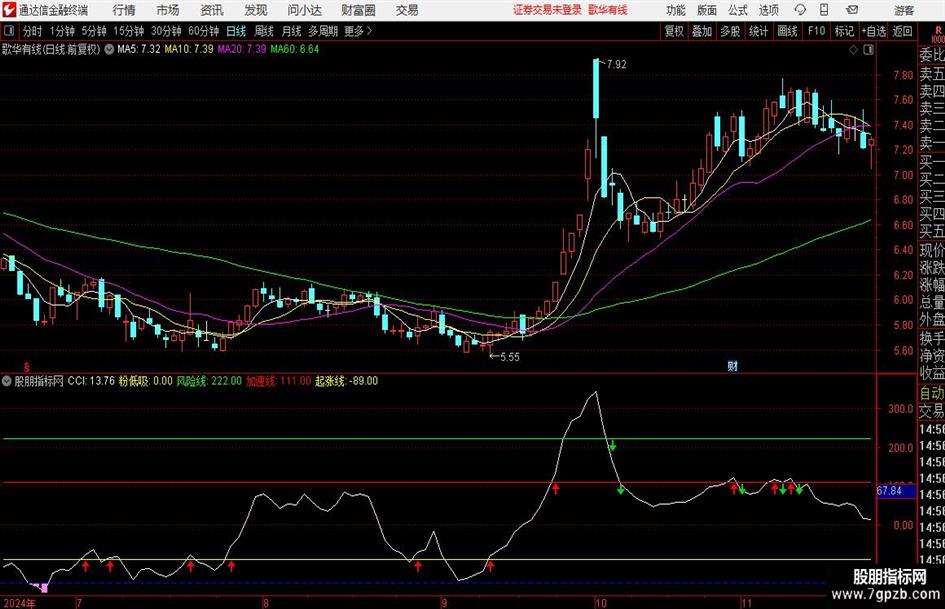Click the 粉低吸: 0.00 indicator value
Viewport: 945px width, 609px height.
[x=145, y=381]
